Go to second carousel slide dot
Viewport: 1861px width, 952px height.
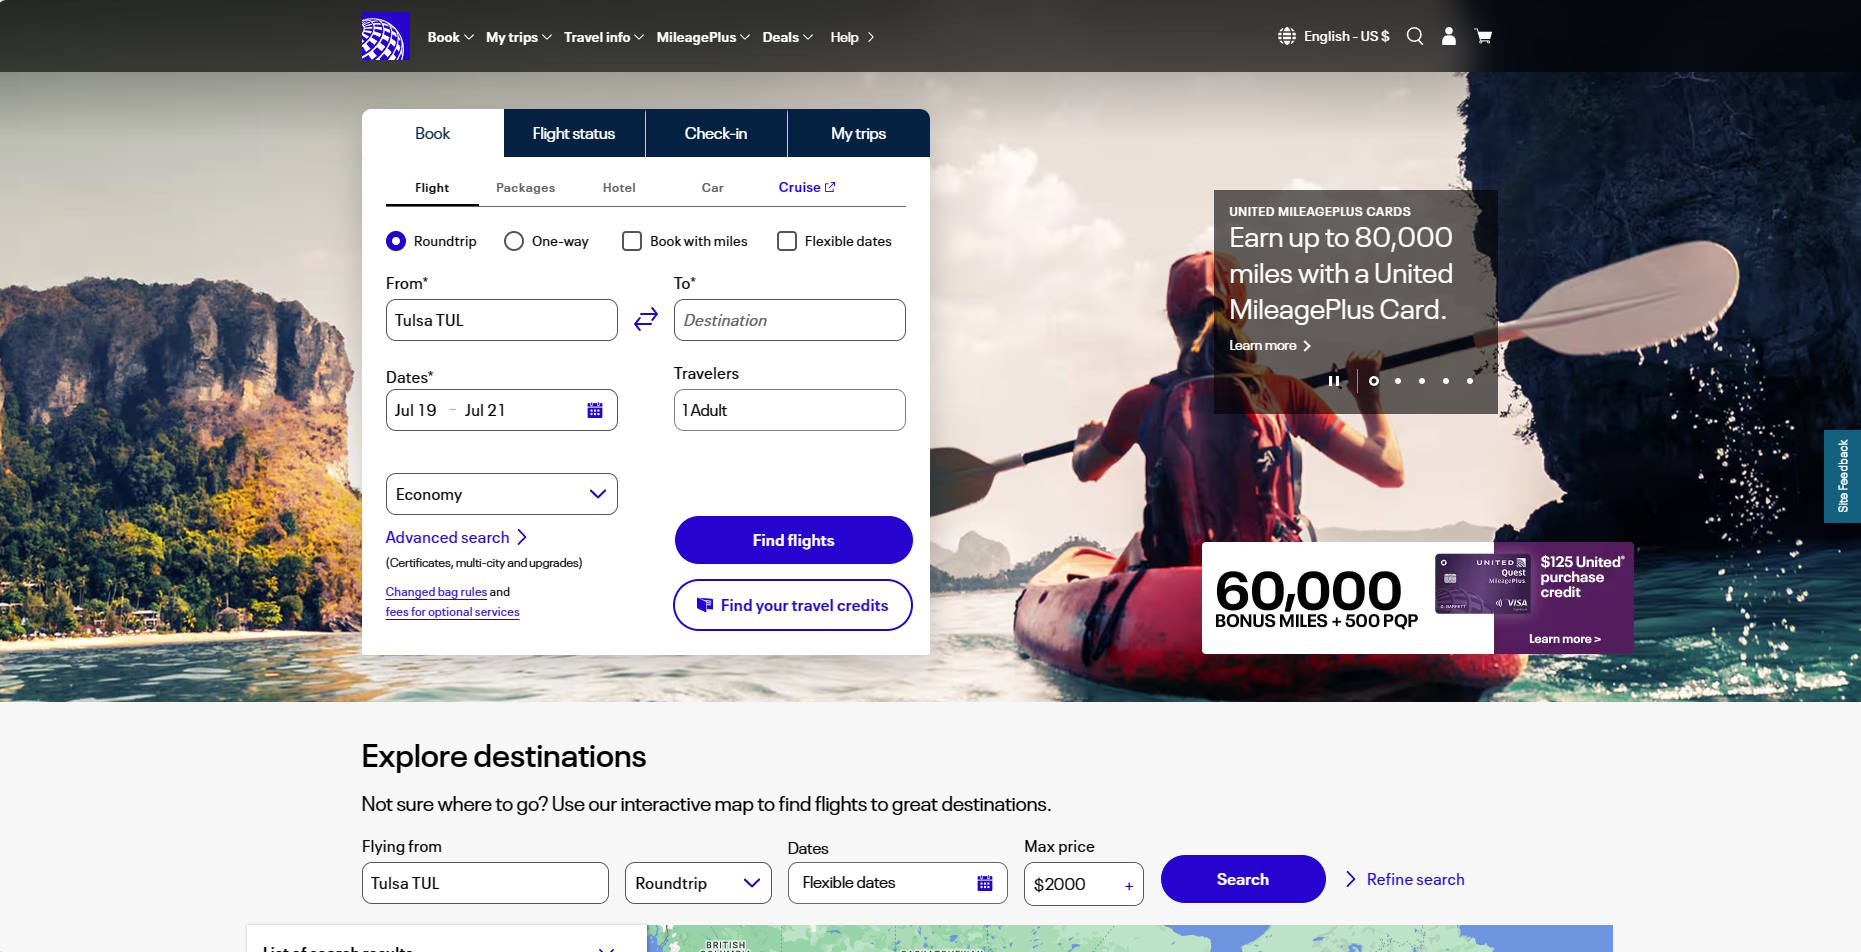point(1398,381)
